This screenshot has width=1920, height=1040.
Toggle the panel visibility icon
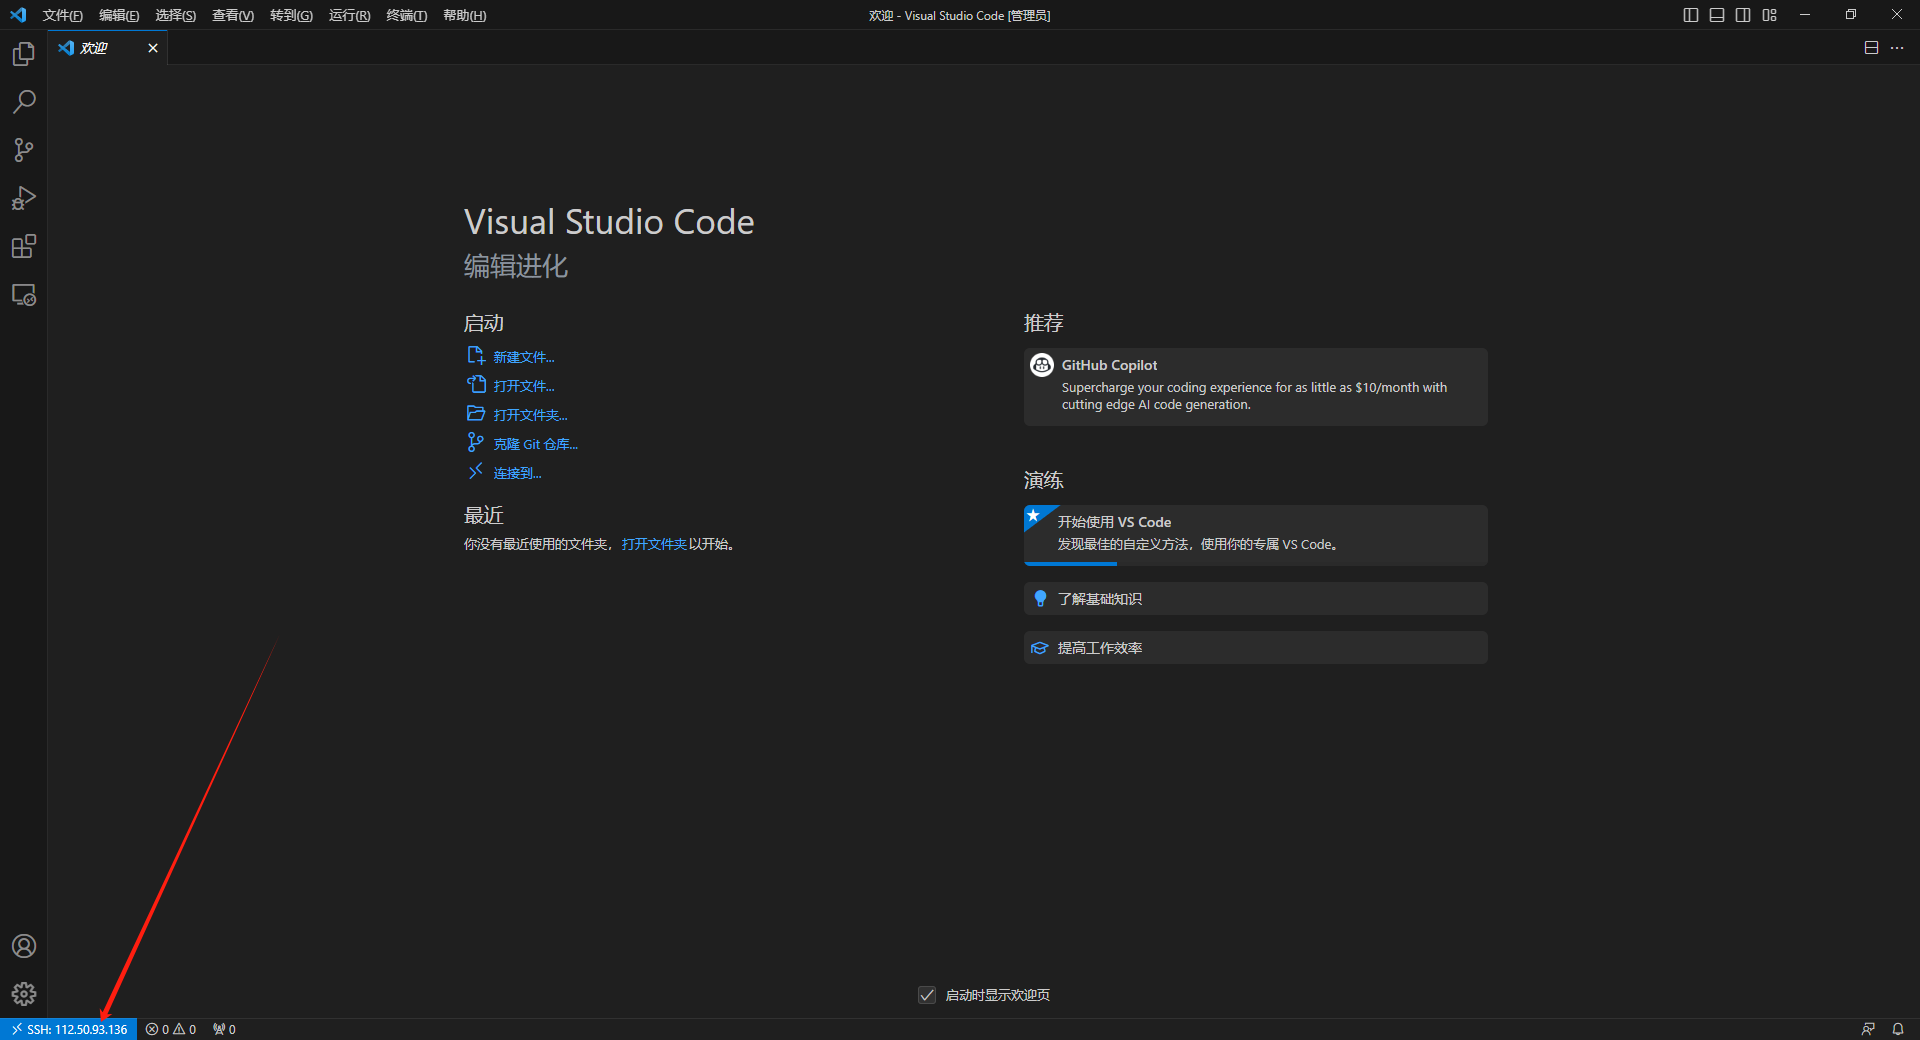[x=1716, y=15]
